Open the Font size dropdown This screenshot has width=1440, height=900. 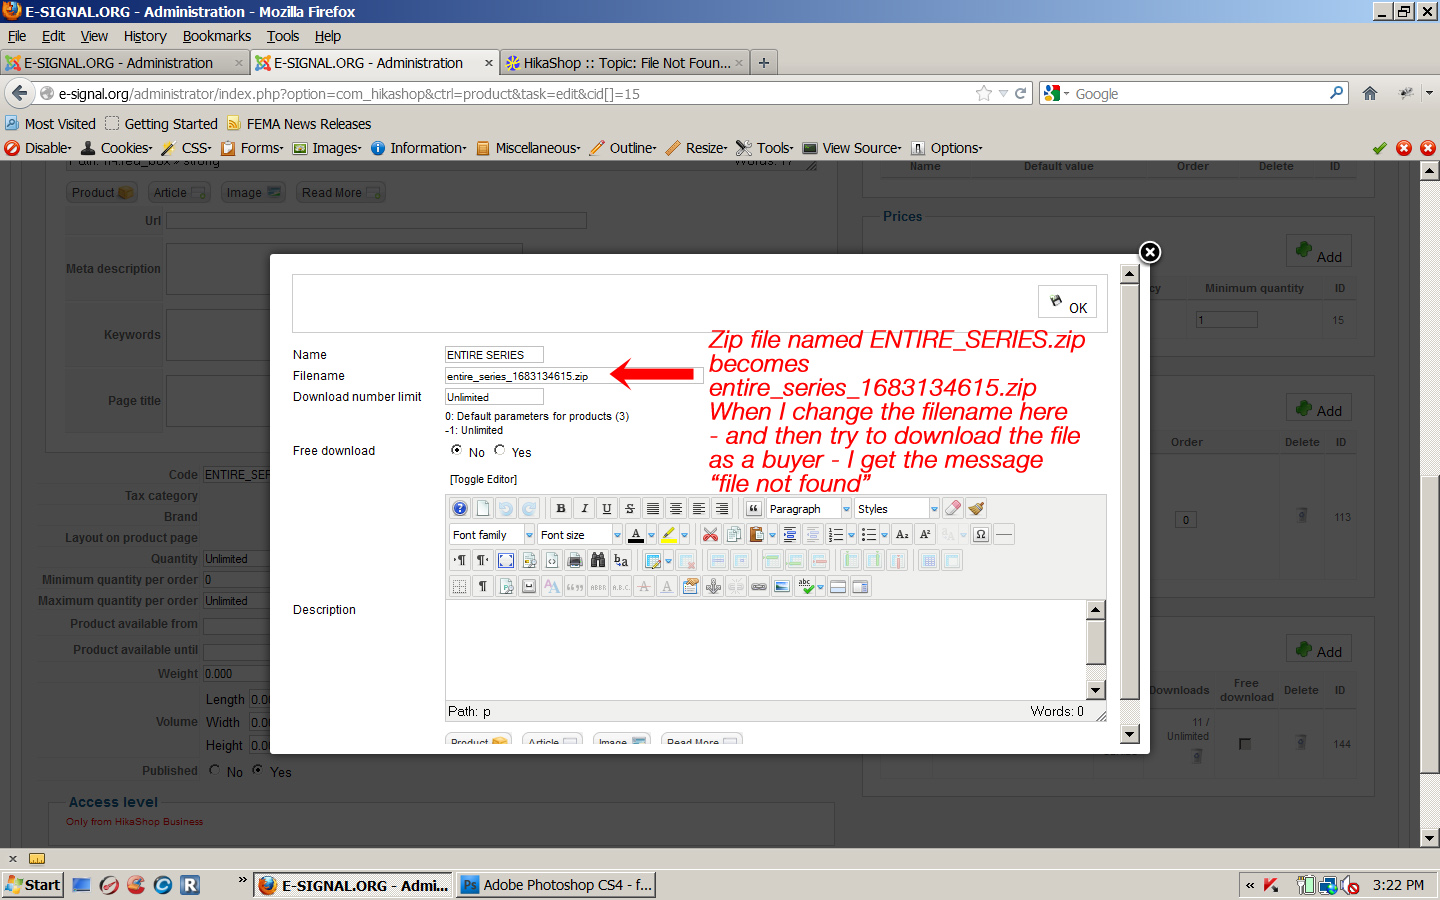[580, 535]
